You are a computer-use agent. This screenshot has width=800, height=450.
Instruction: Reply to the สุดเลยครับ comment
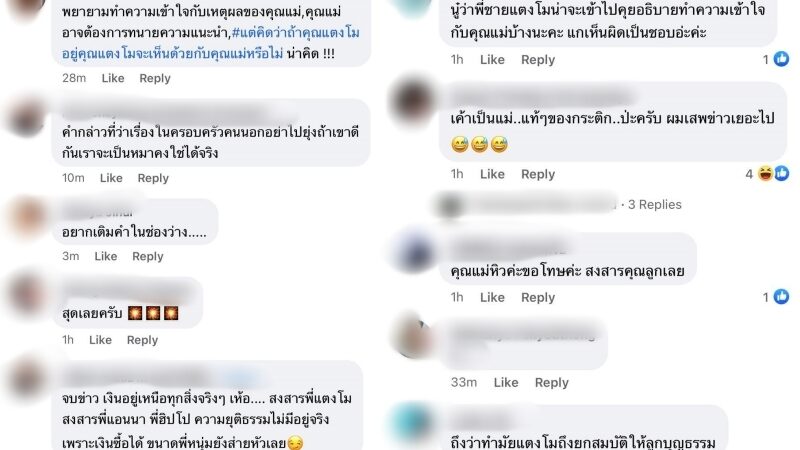pyautogui.click(x=142, y=340)
